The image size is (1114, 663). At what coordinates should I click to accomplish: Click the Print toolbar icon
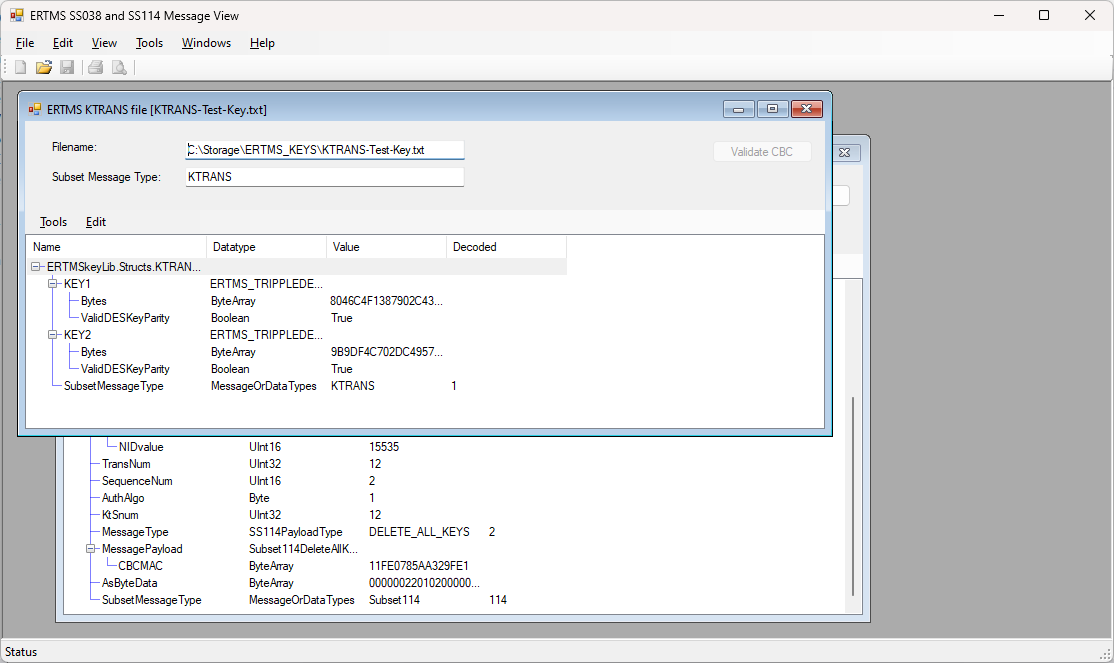pos(95,67)
